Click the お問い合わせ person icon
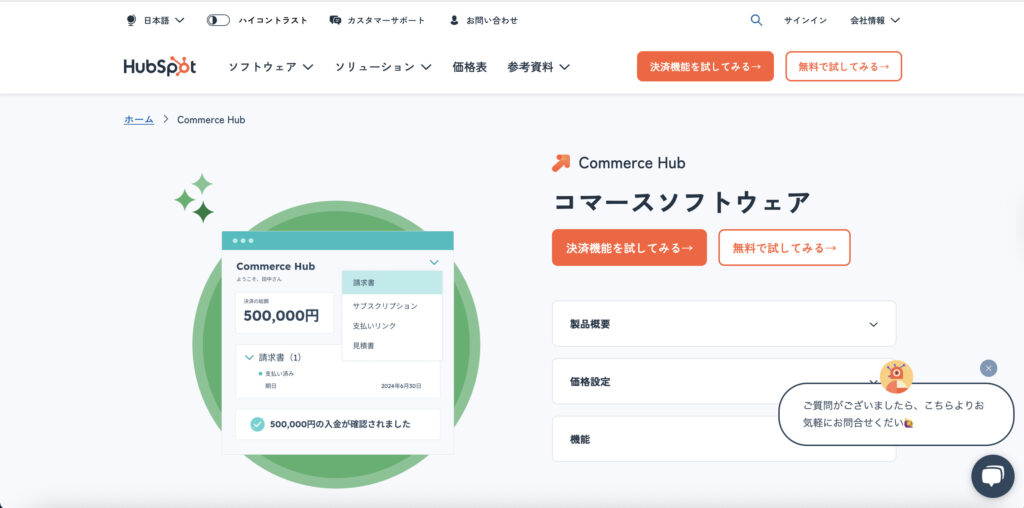Screen dimensions: 1024x508 tap(455, 20)
